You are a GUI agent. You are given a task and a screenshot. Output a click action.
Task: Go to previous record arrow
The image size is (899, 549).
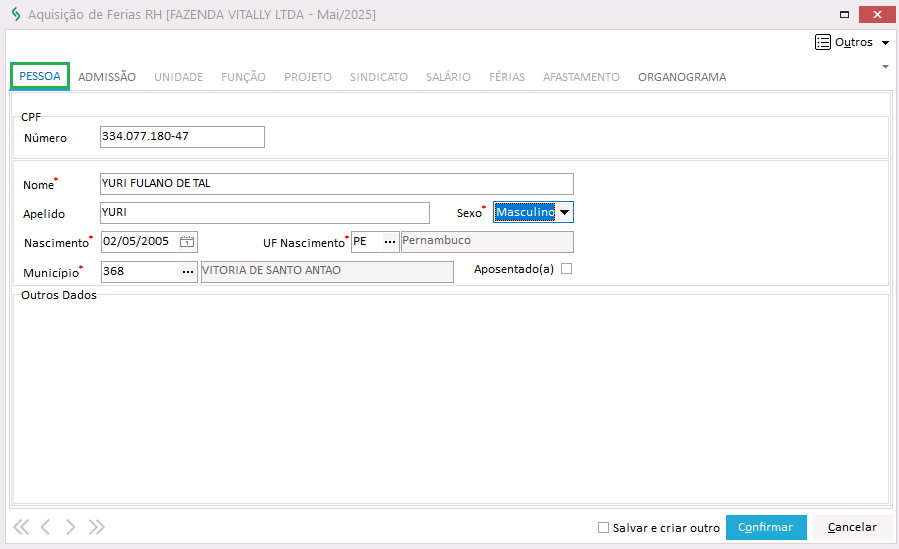point(45,527)
